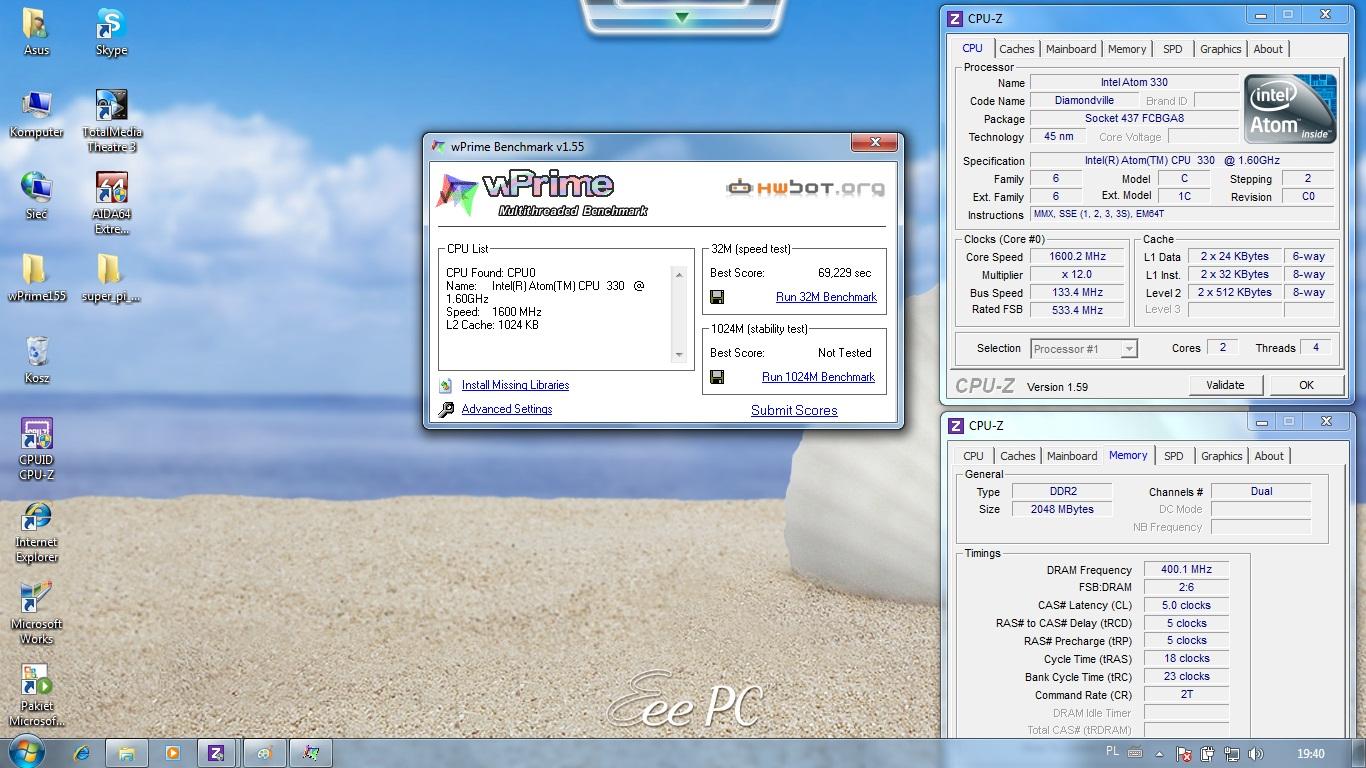Click the DRAM Frequency 400.1 MHz value
The width and height of the screenshot is (1366, 768).
(1186, 570)
